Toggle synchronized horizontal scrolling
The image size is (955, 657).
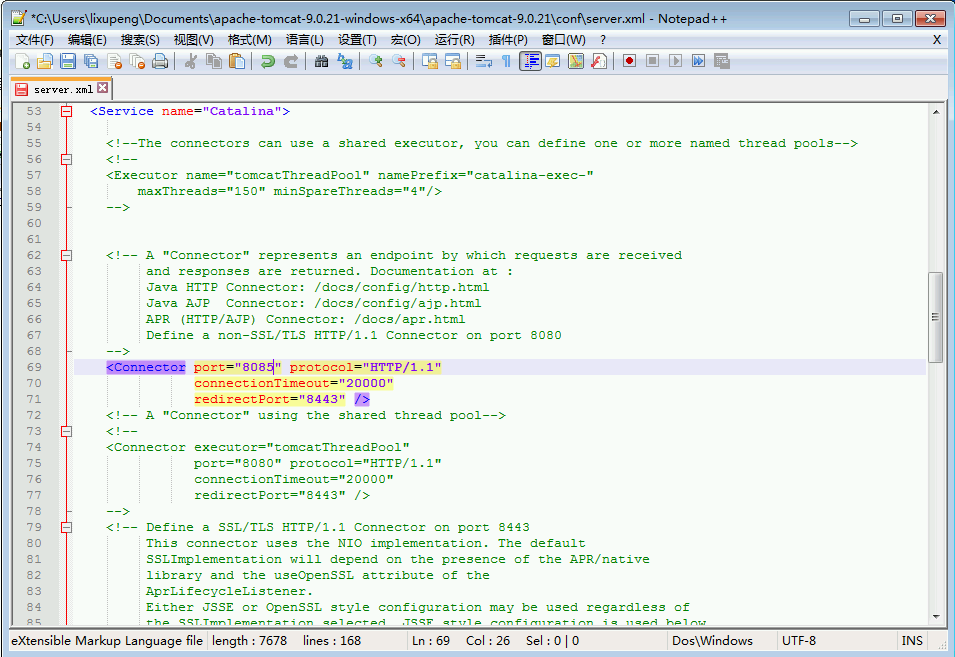click(x=453, y=61)
